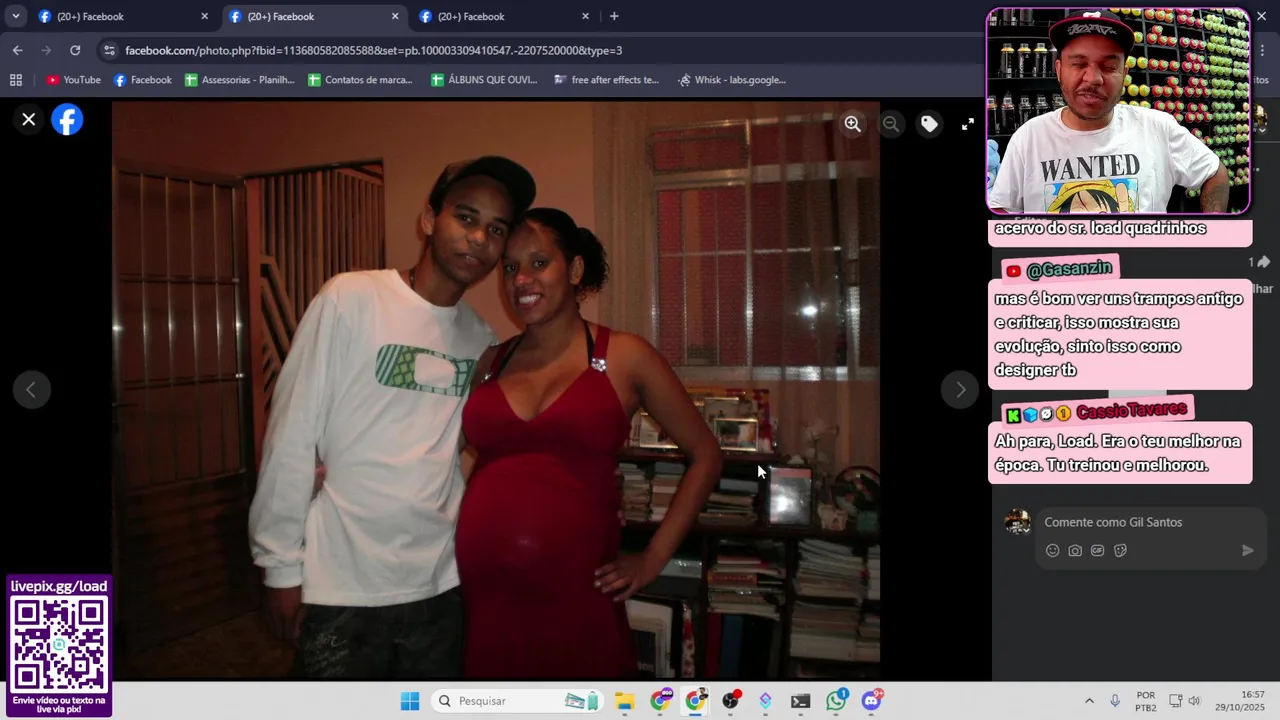Open the Facebook bookmark

(142, 80)
